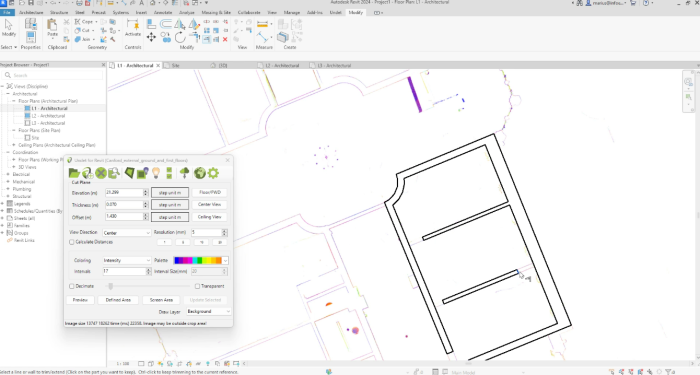
Task: Select L3 - Architectural in Project Browser
Action: [48, 123]
